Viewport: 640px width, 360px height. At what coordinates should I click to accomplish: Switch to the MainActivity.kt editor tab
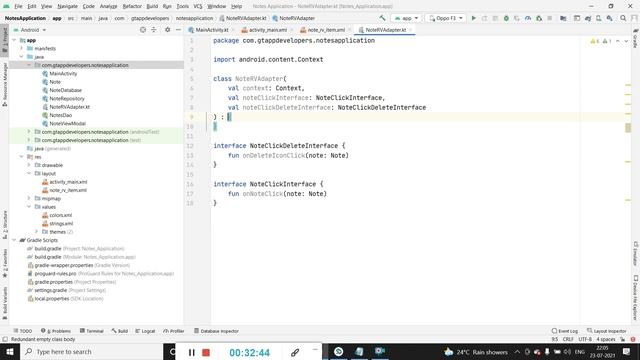(x=211, y=30)
